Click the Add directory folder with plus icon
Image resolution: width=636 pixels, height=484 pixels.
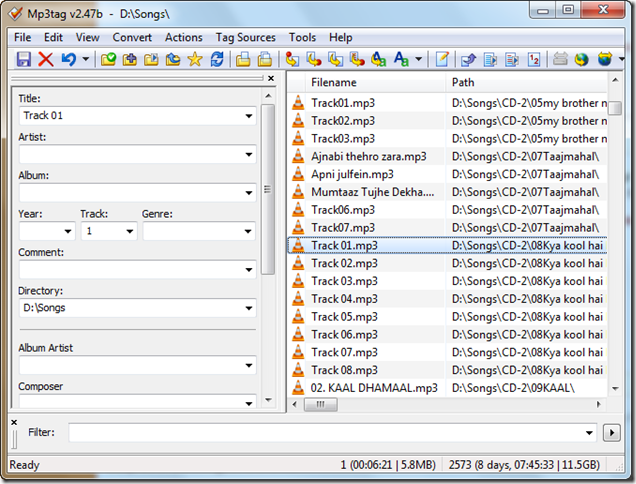130,59
